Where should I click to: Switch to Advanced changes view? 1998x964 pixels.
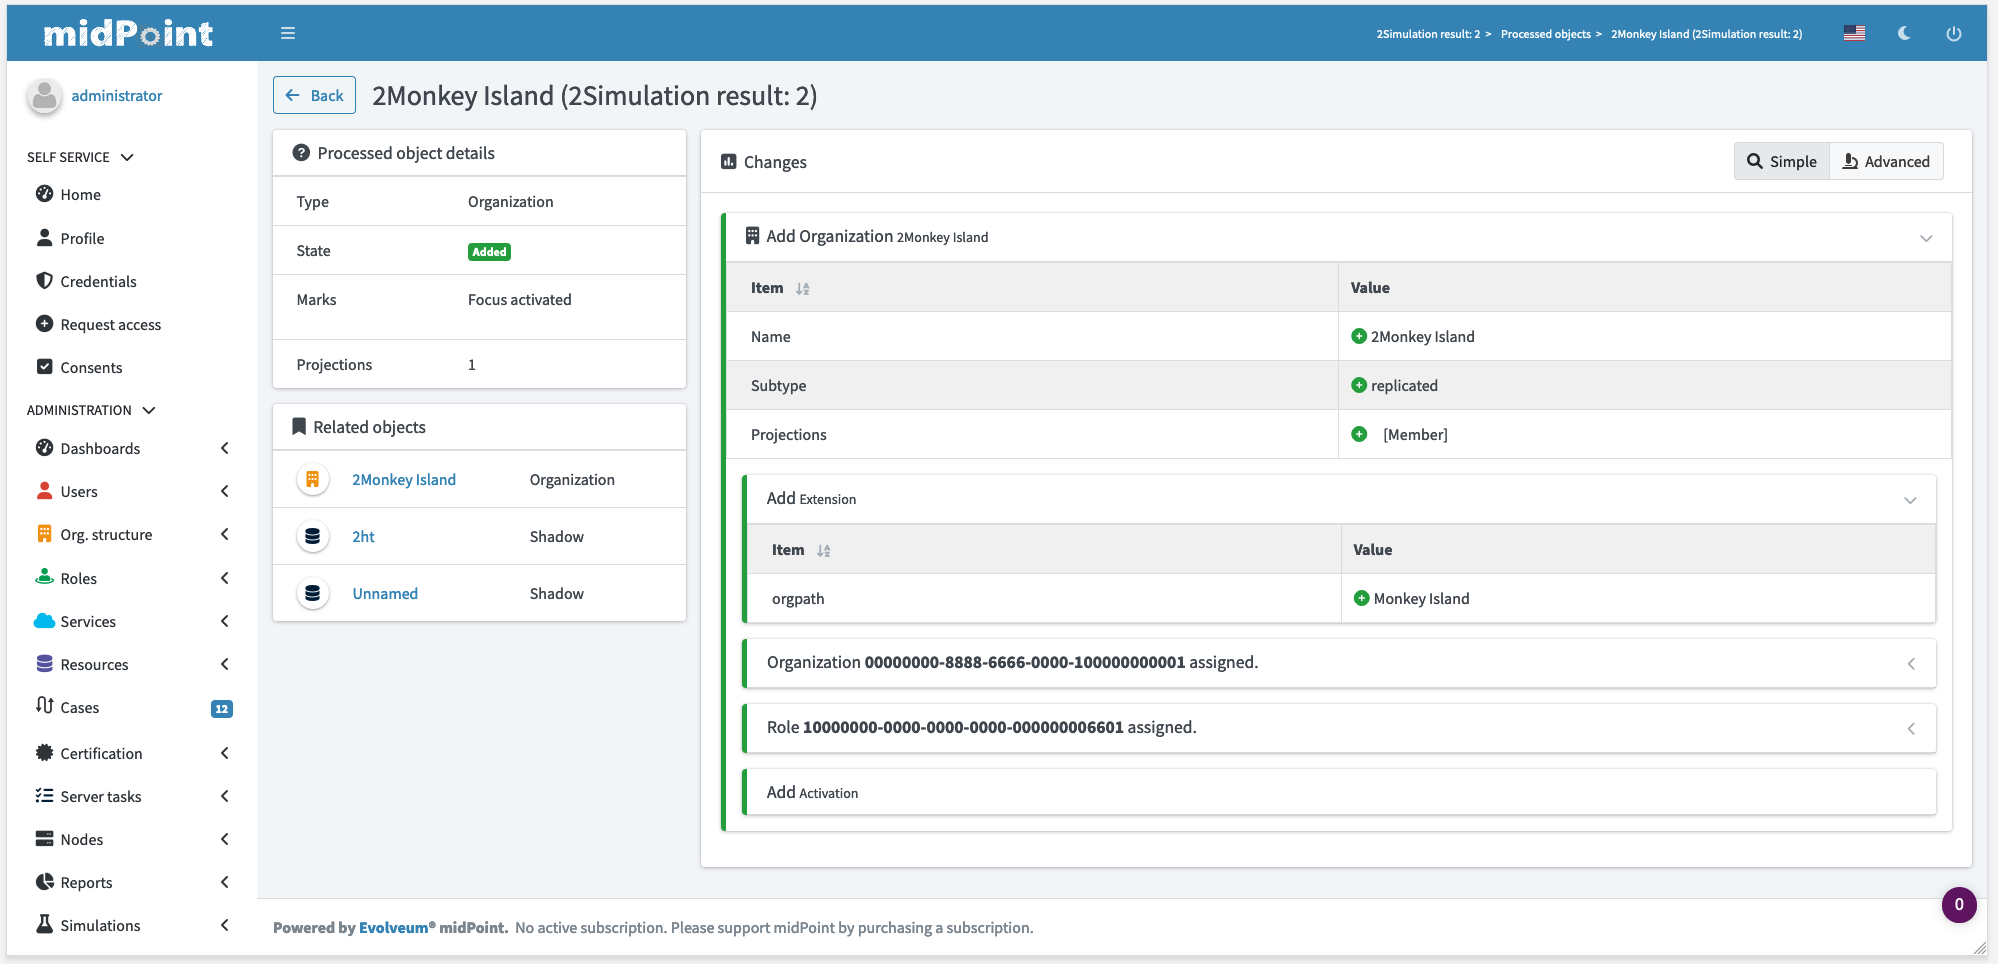click(1886, 161)
